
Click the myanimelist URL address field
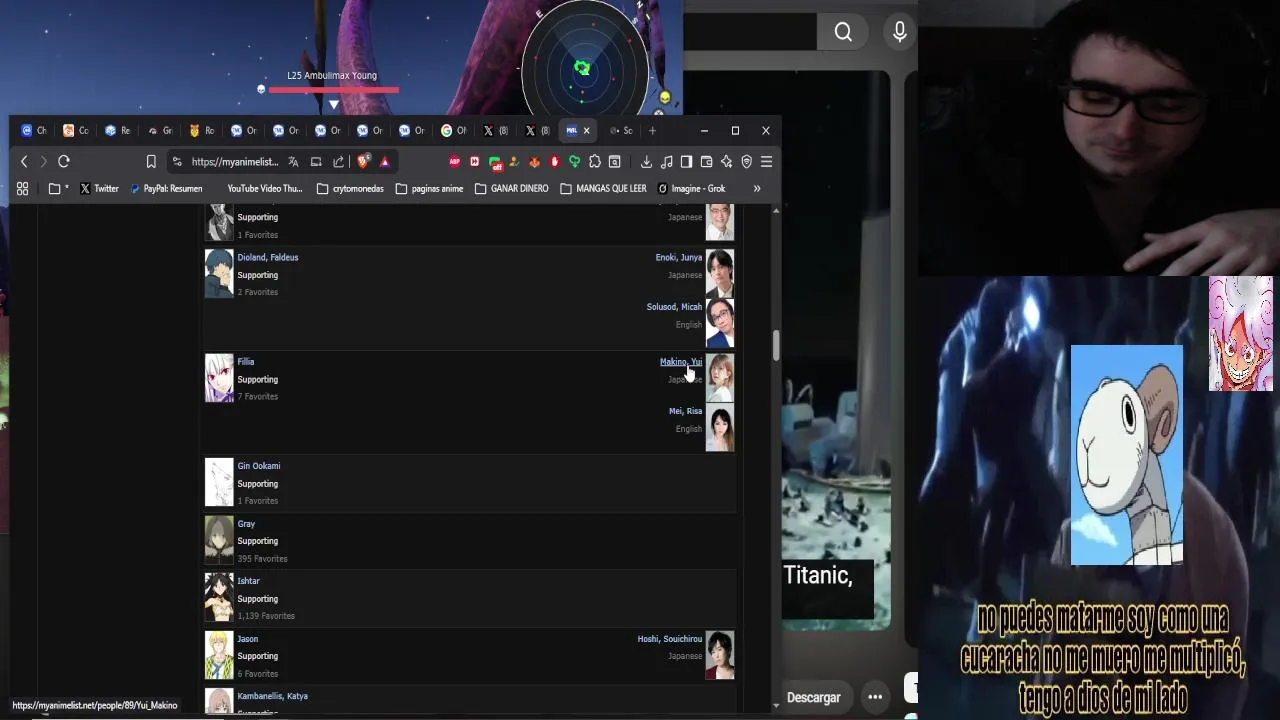[x=235, y=161]
